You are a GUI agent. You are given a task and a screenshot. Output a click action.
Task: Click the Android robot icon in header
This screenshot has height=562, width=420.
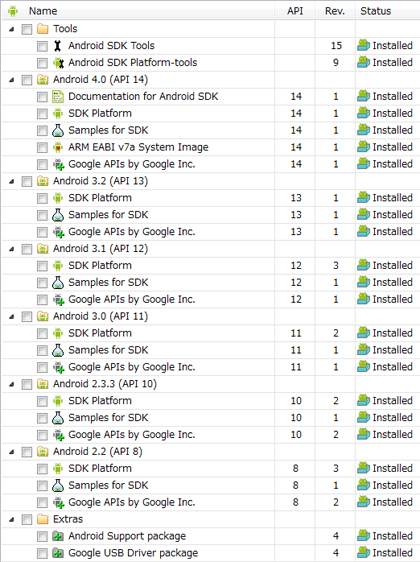[13, 11]
